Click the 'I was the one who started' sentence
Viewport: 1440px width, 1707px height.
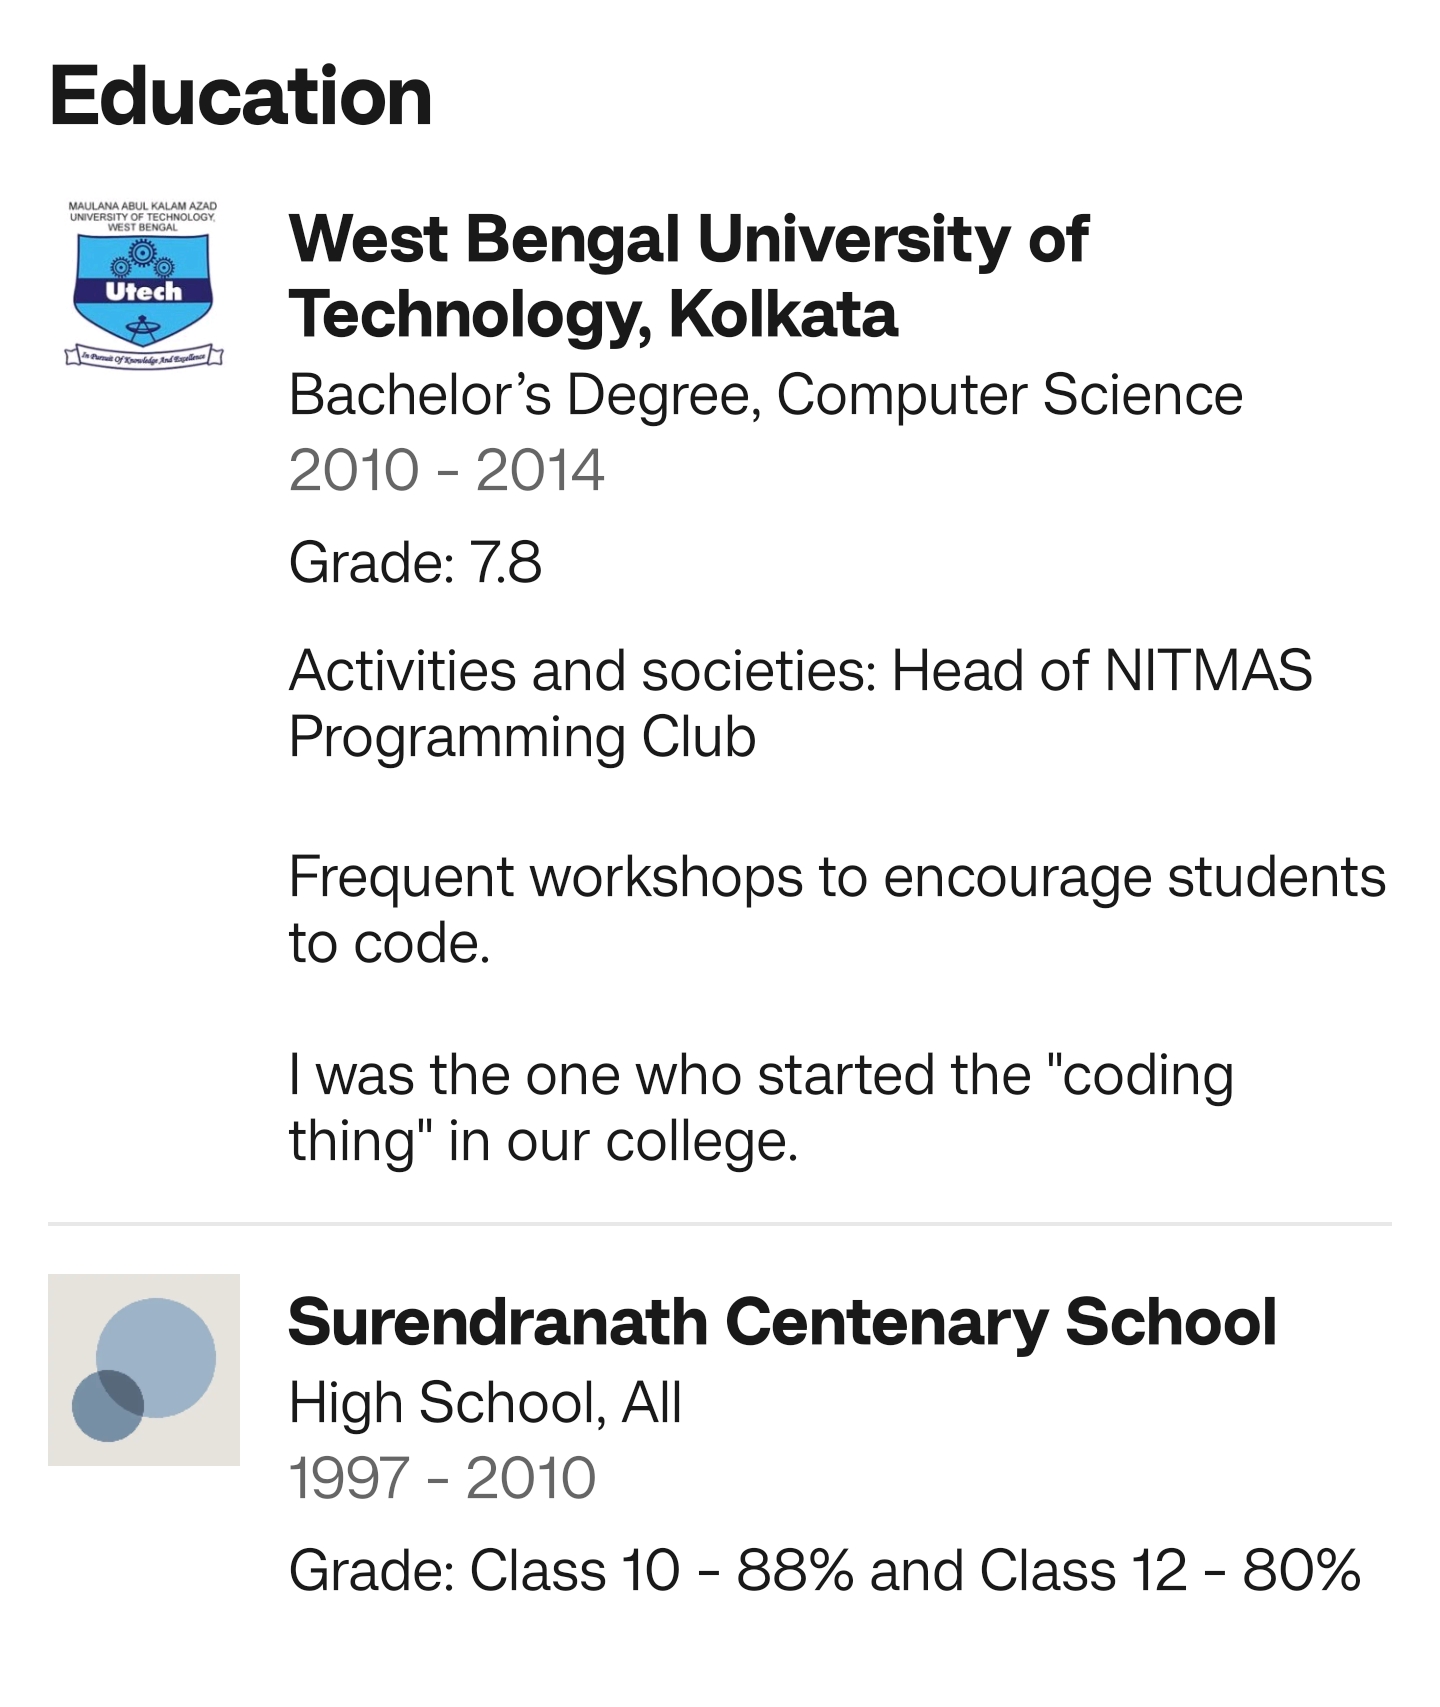[x=761, y=1108]
